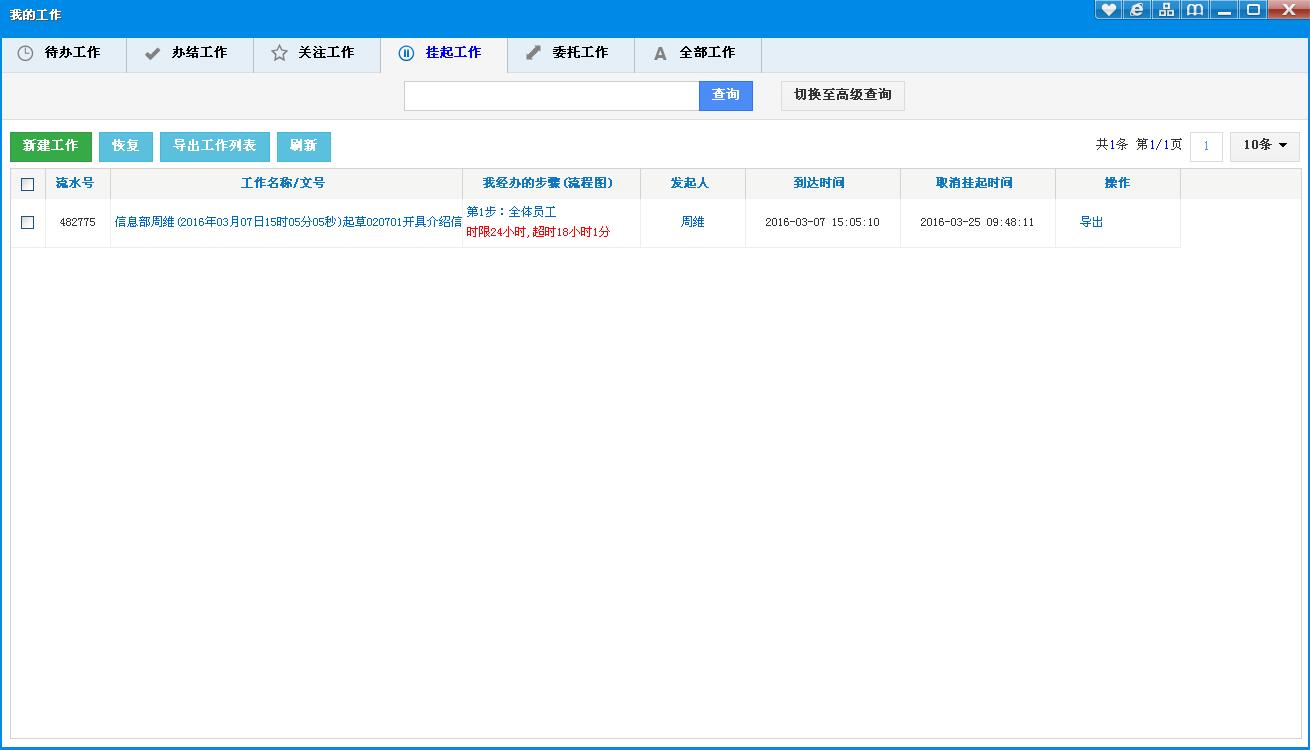The height and width of the screenshot is (750, 1310).
Task: Click 导出工作列表 to export list
Action: [x=214, y=146]
